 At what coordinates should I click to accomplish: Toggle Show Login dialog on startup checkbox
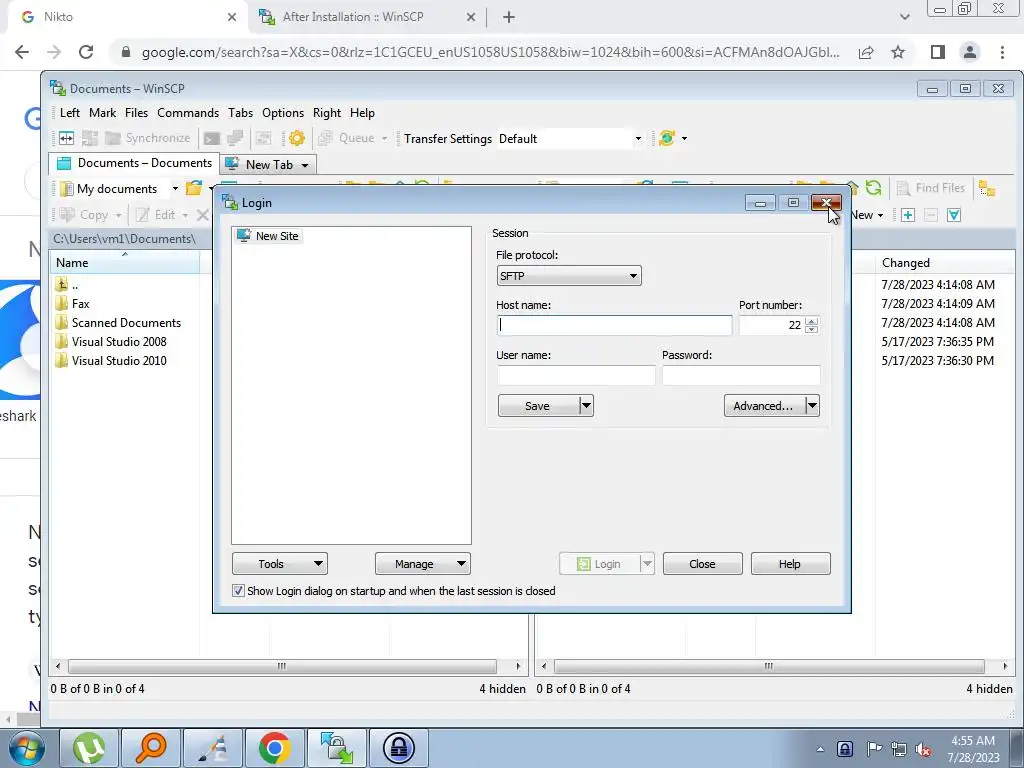click(238, 591)
